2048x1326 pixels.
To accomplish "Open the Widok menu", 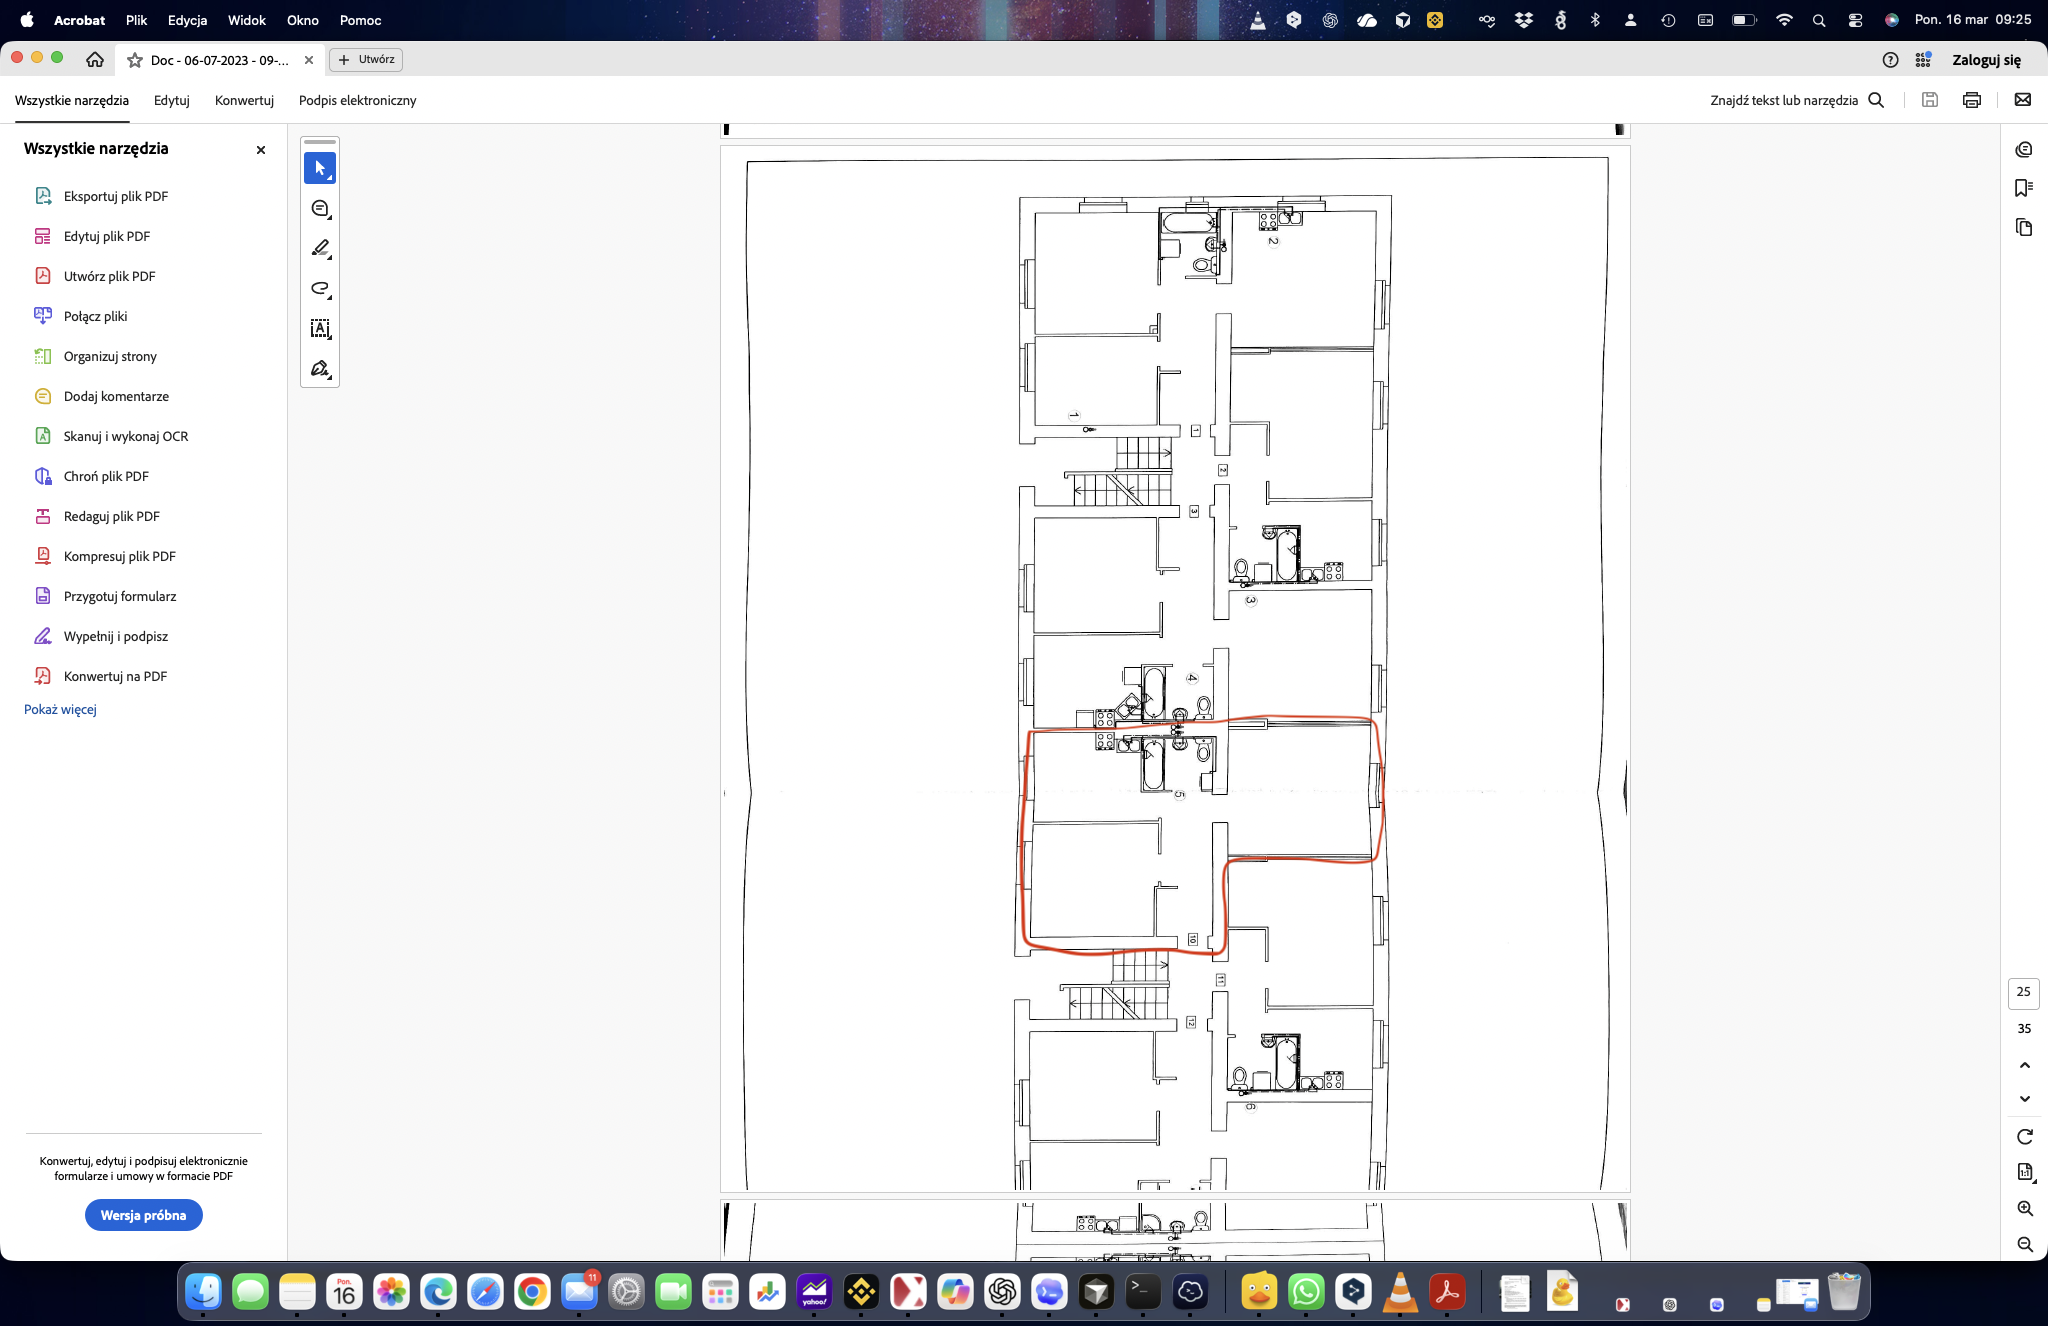I will coord(246,20).
